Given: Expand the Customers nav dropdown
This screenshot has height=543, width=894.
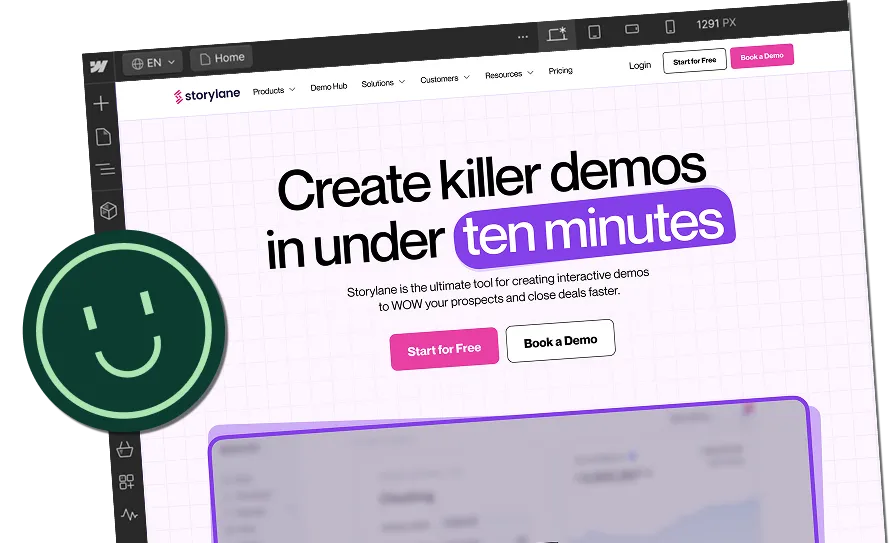Looking at the screenshot, I should click(x=445, y=79).
